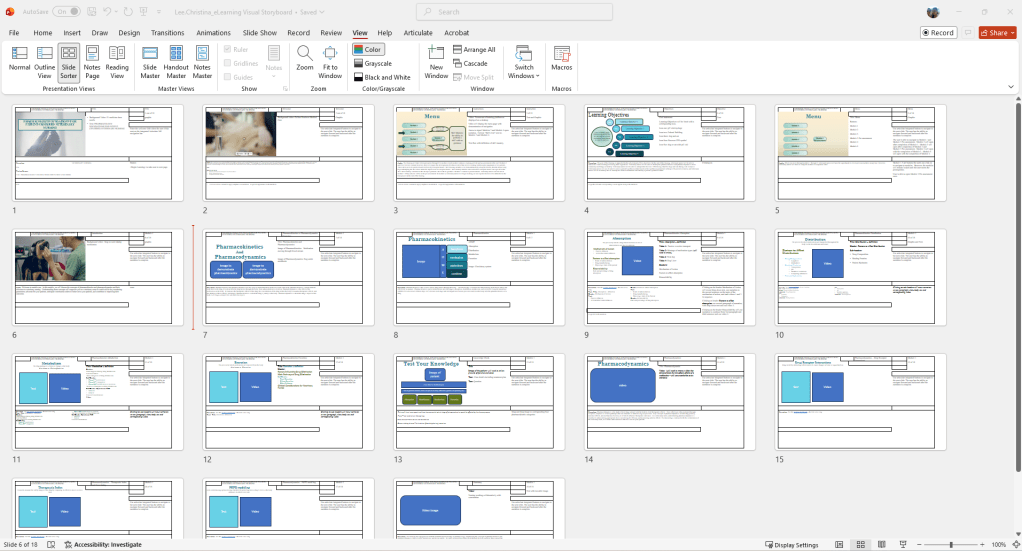
Task: Click Fit to Window
Action: click(x=330, y=62)
